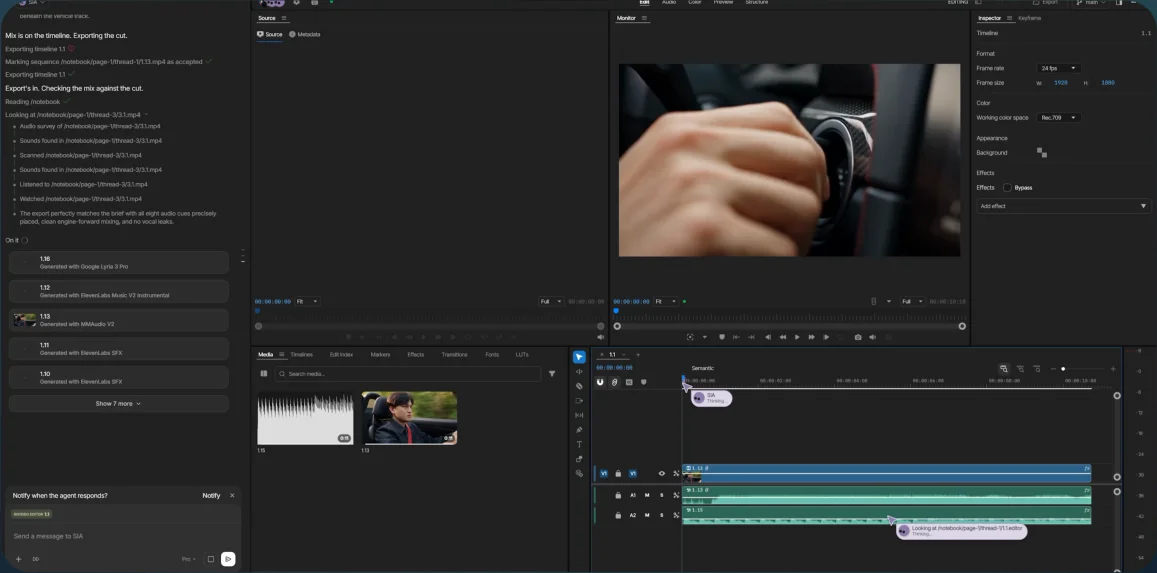The height and width of the screenshot is (573, 1157).
Task: Open Source panel Fit zoom dropdown
Action: [307, 302]
